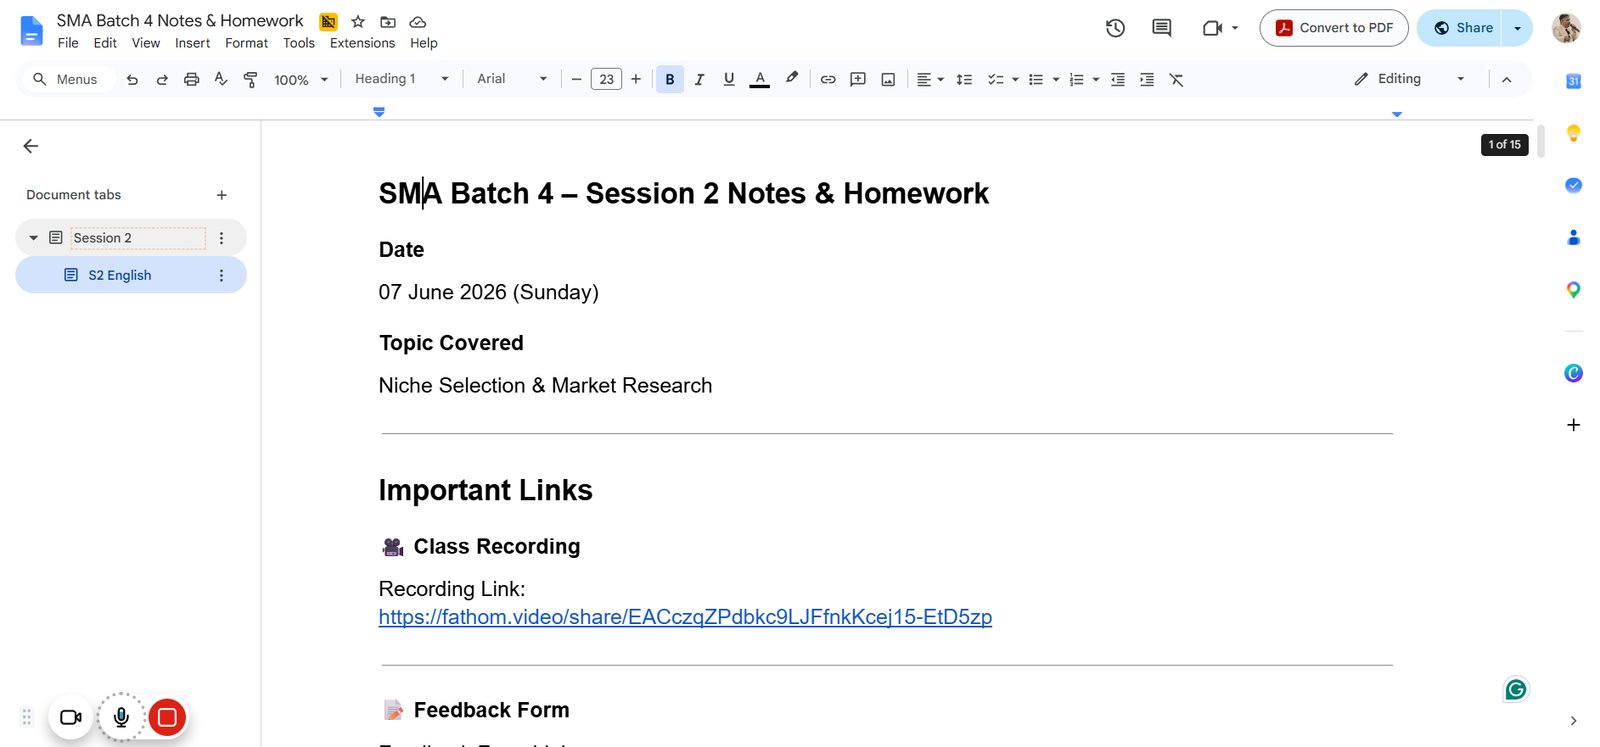The image size is (1600, 747).
Task: Increase the paragraph indent
Action: [1147, 80]
